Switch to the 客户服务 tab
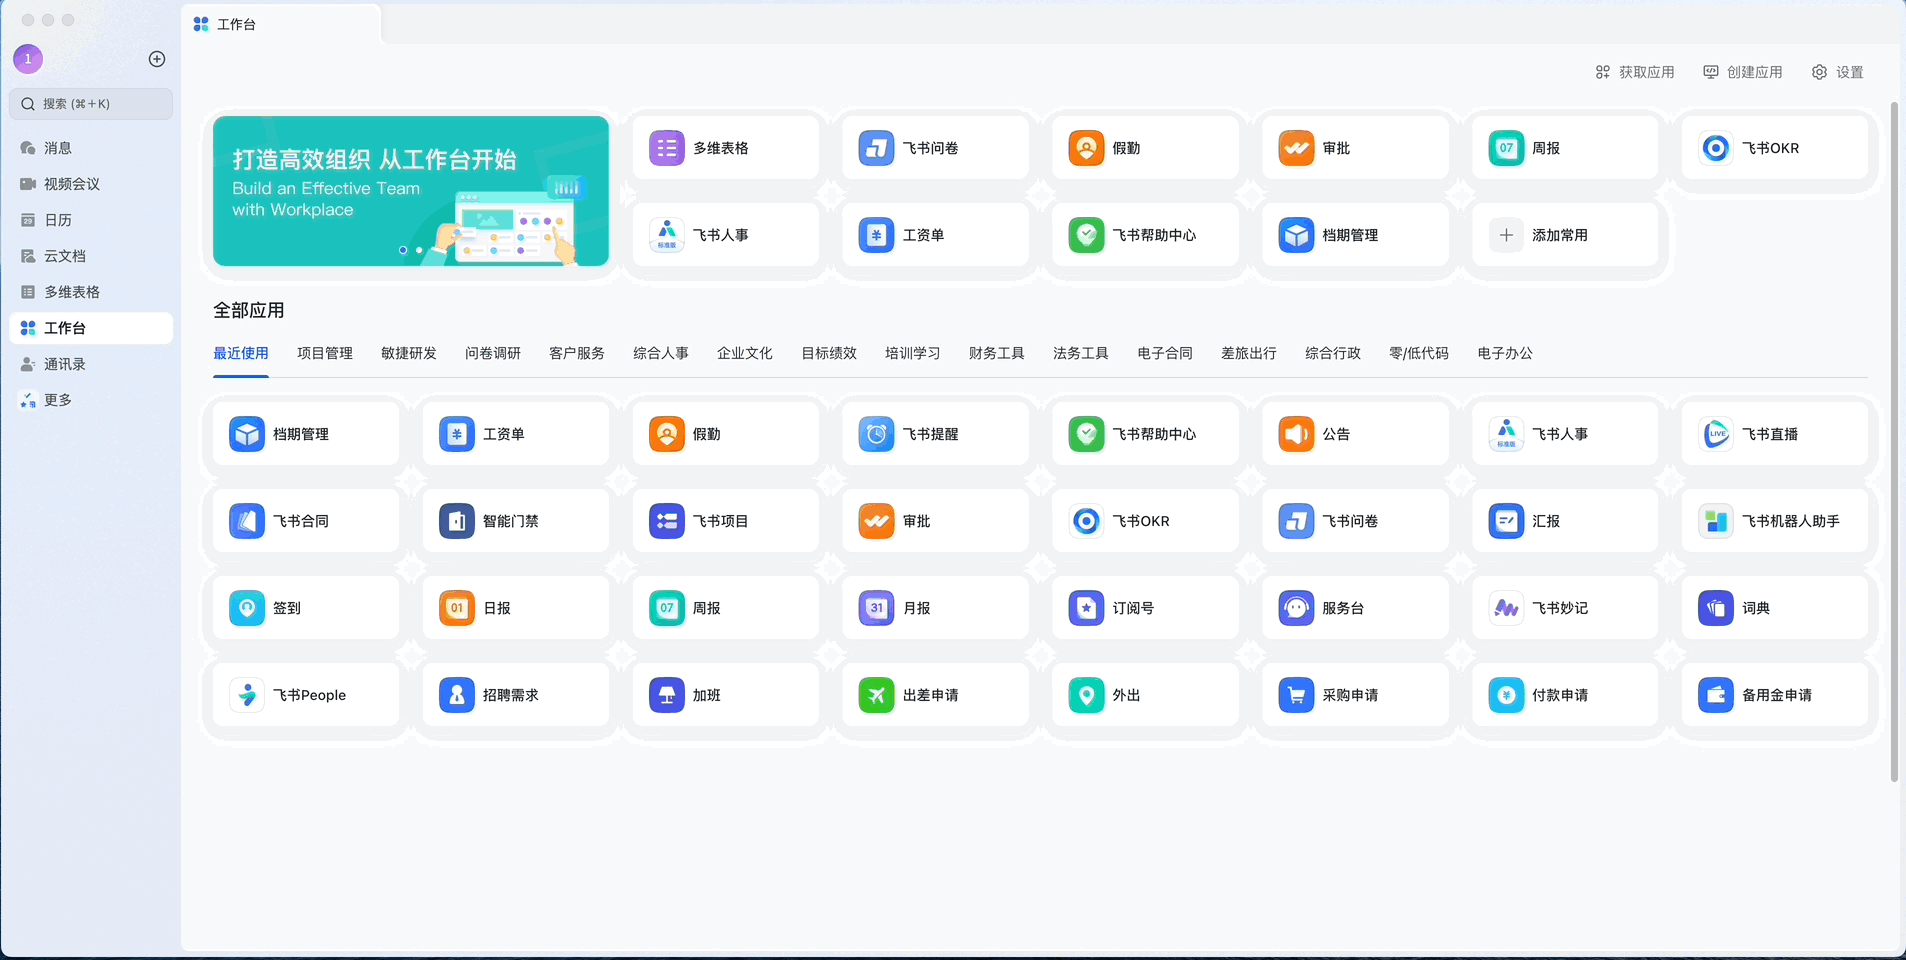The width and height of the screenshot is (1906, 960). [577, 353]
